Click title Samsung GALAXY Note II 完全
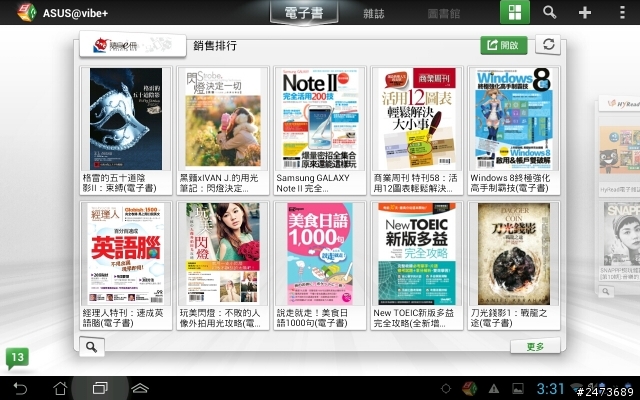 (x=313, y=183)
